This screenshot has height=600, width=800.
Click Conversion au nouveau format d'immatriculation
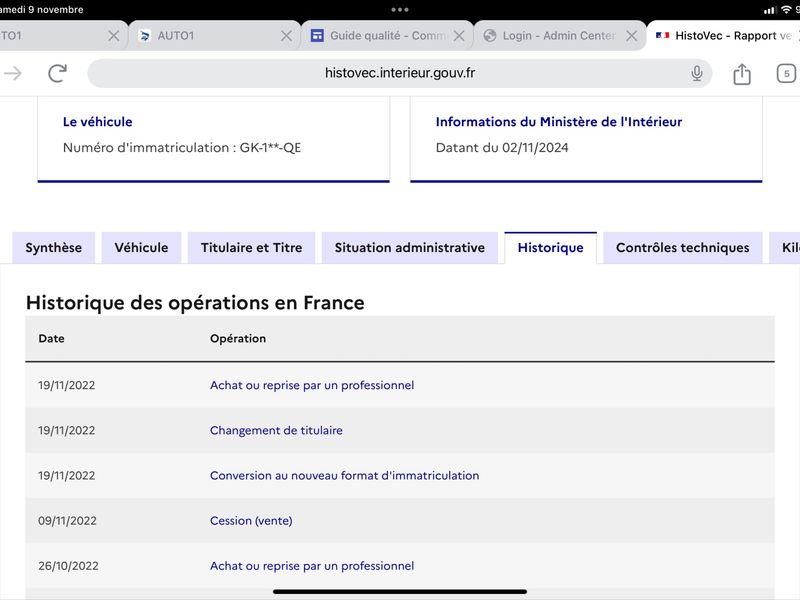344,476
